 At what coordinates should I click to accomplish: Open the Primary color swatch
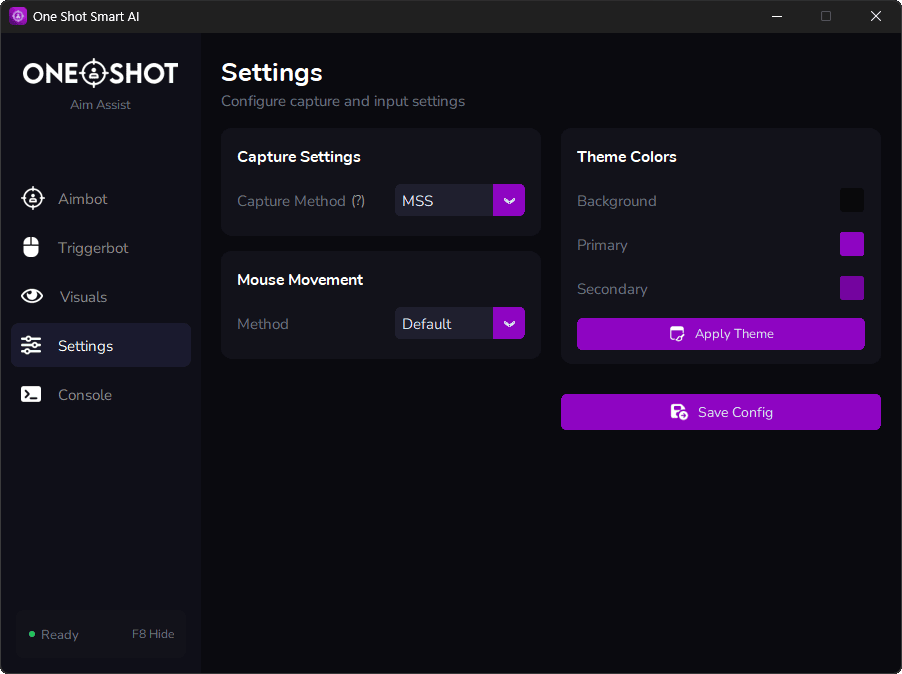coord(851,244)
